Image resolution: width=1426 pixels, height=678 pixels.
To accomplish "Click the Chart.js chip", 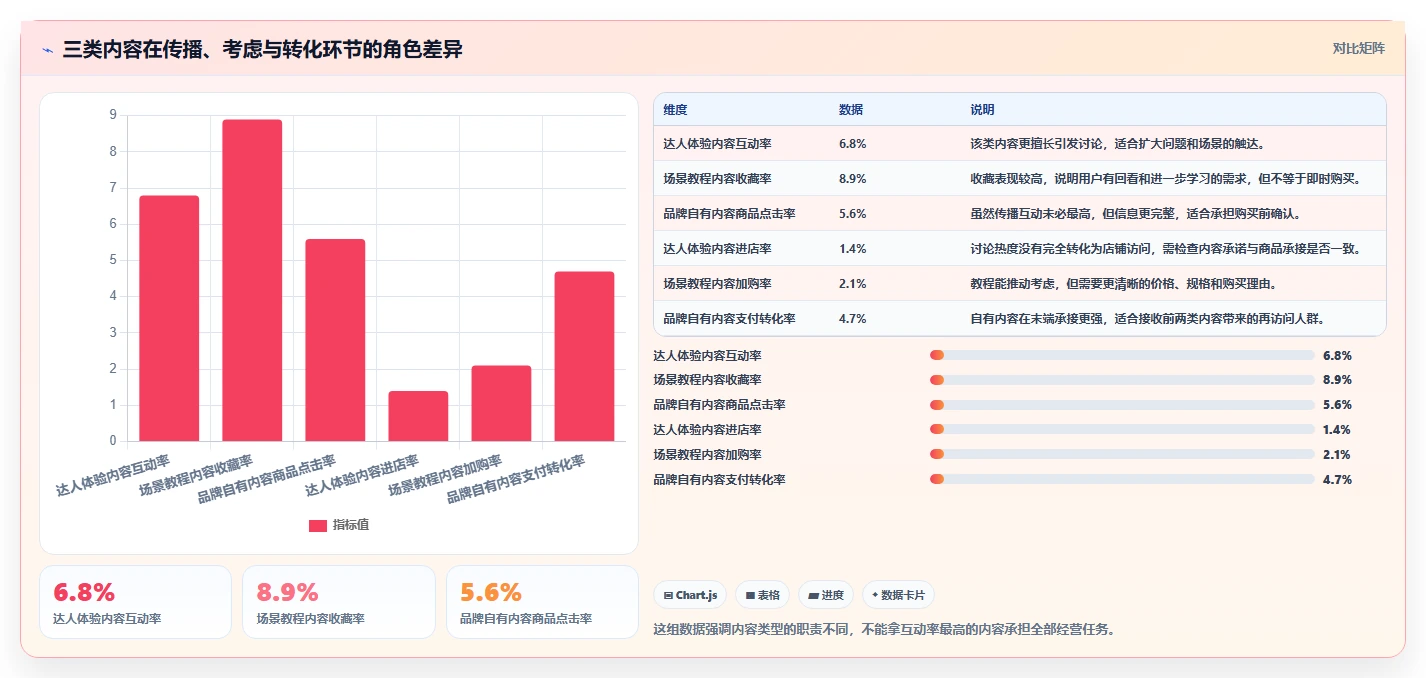I will tap(691, 595).
